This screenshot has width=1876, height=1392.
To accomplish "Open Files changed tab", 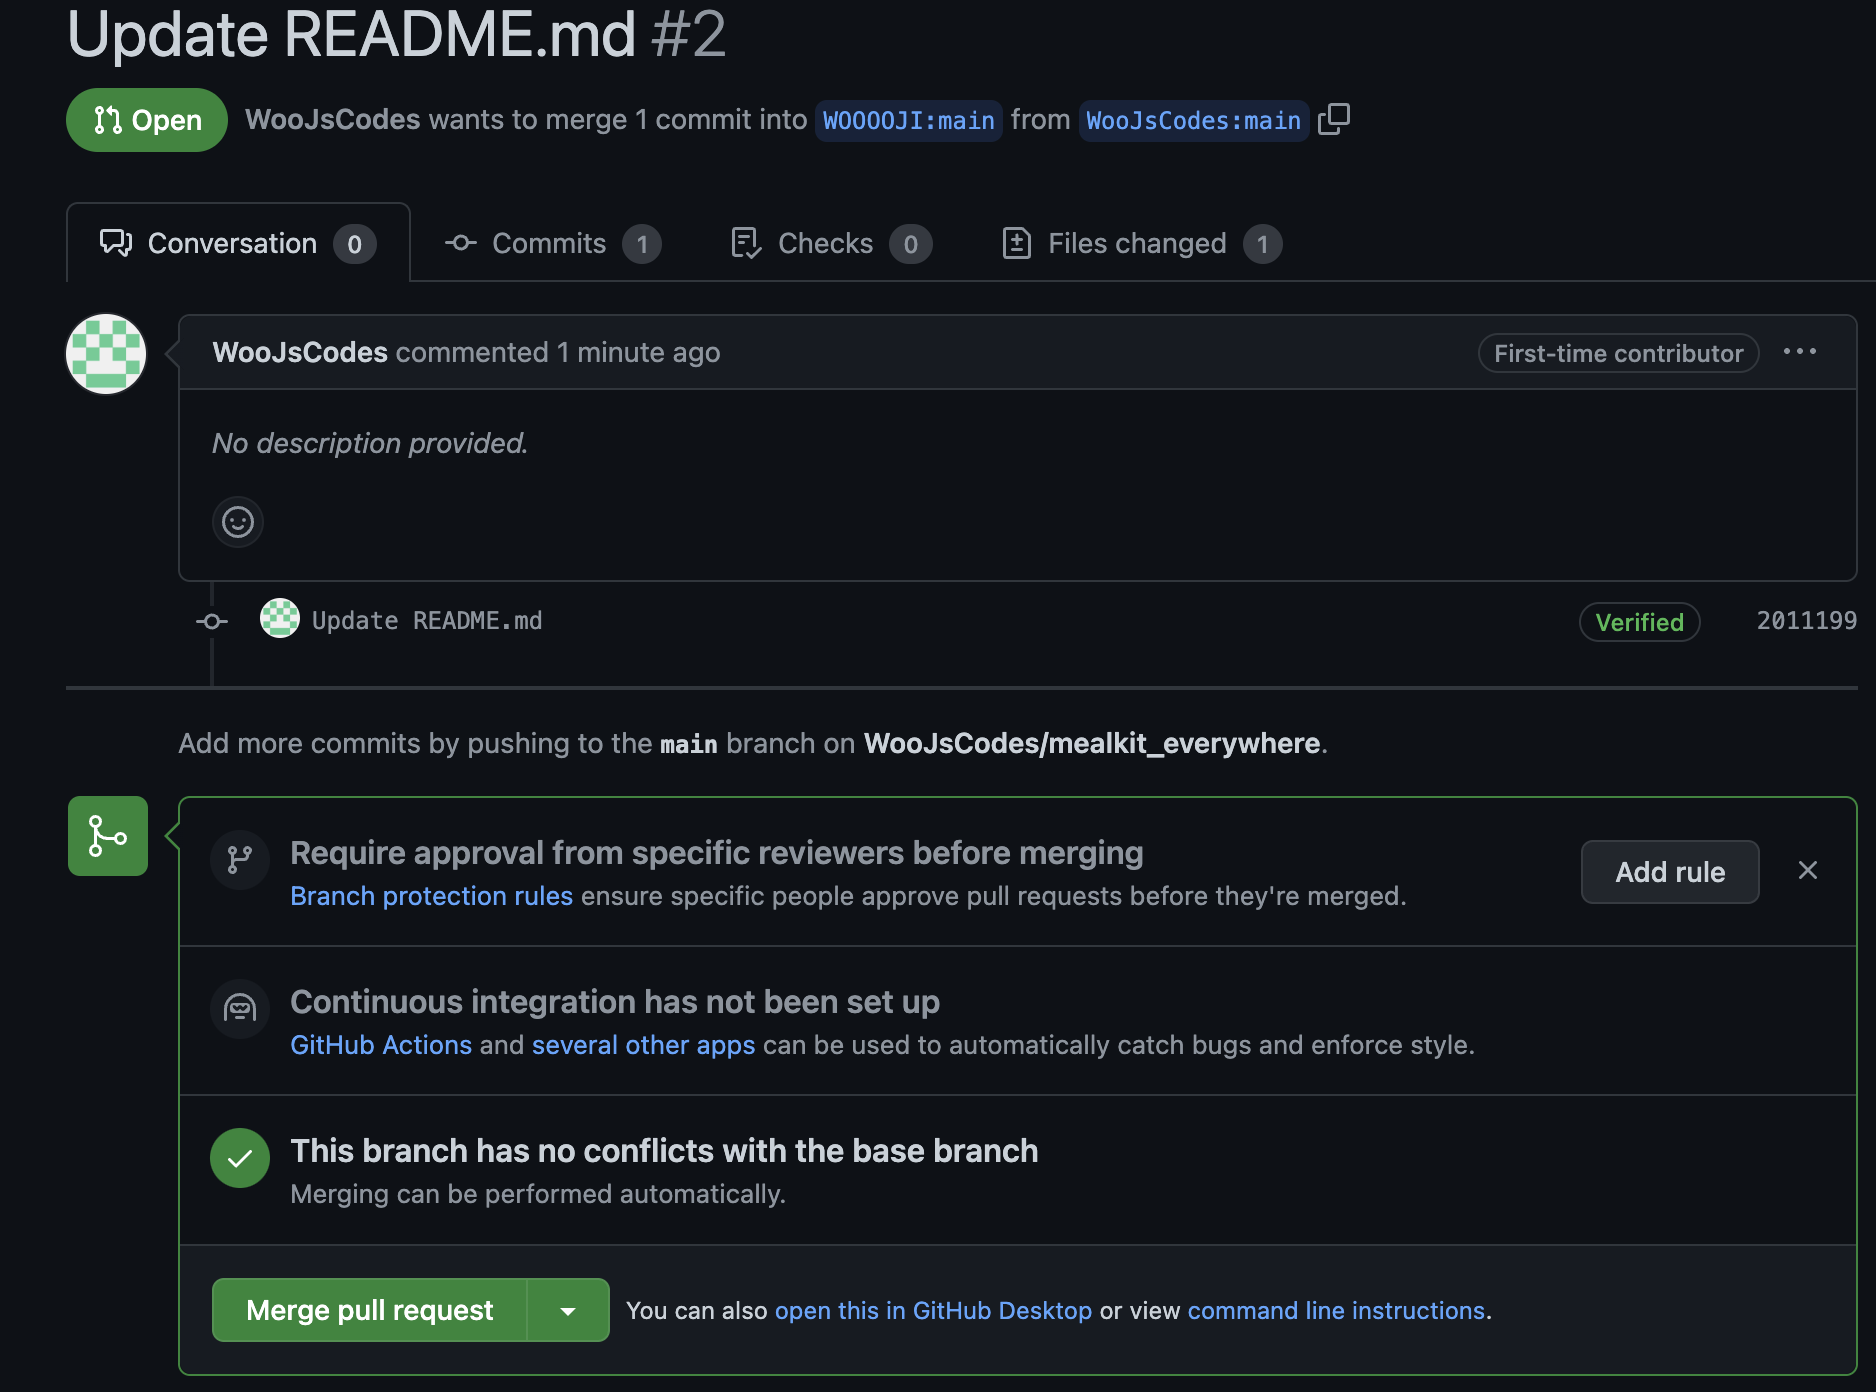I will pyautogui.click(x=1141, y=243).
